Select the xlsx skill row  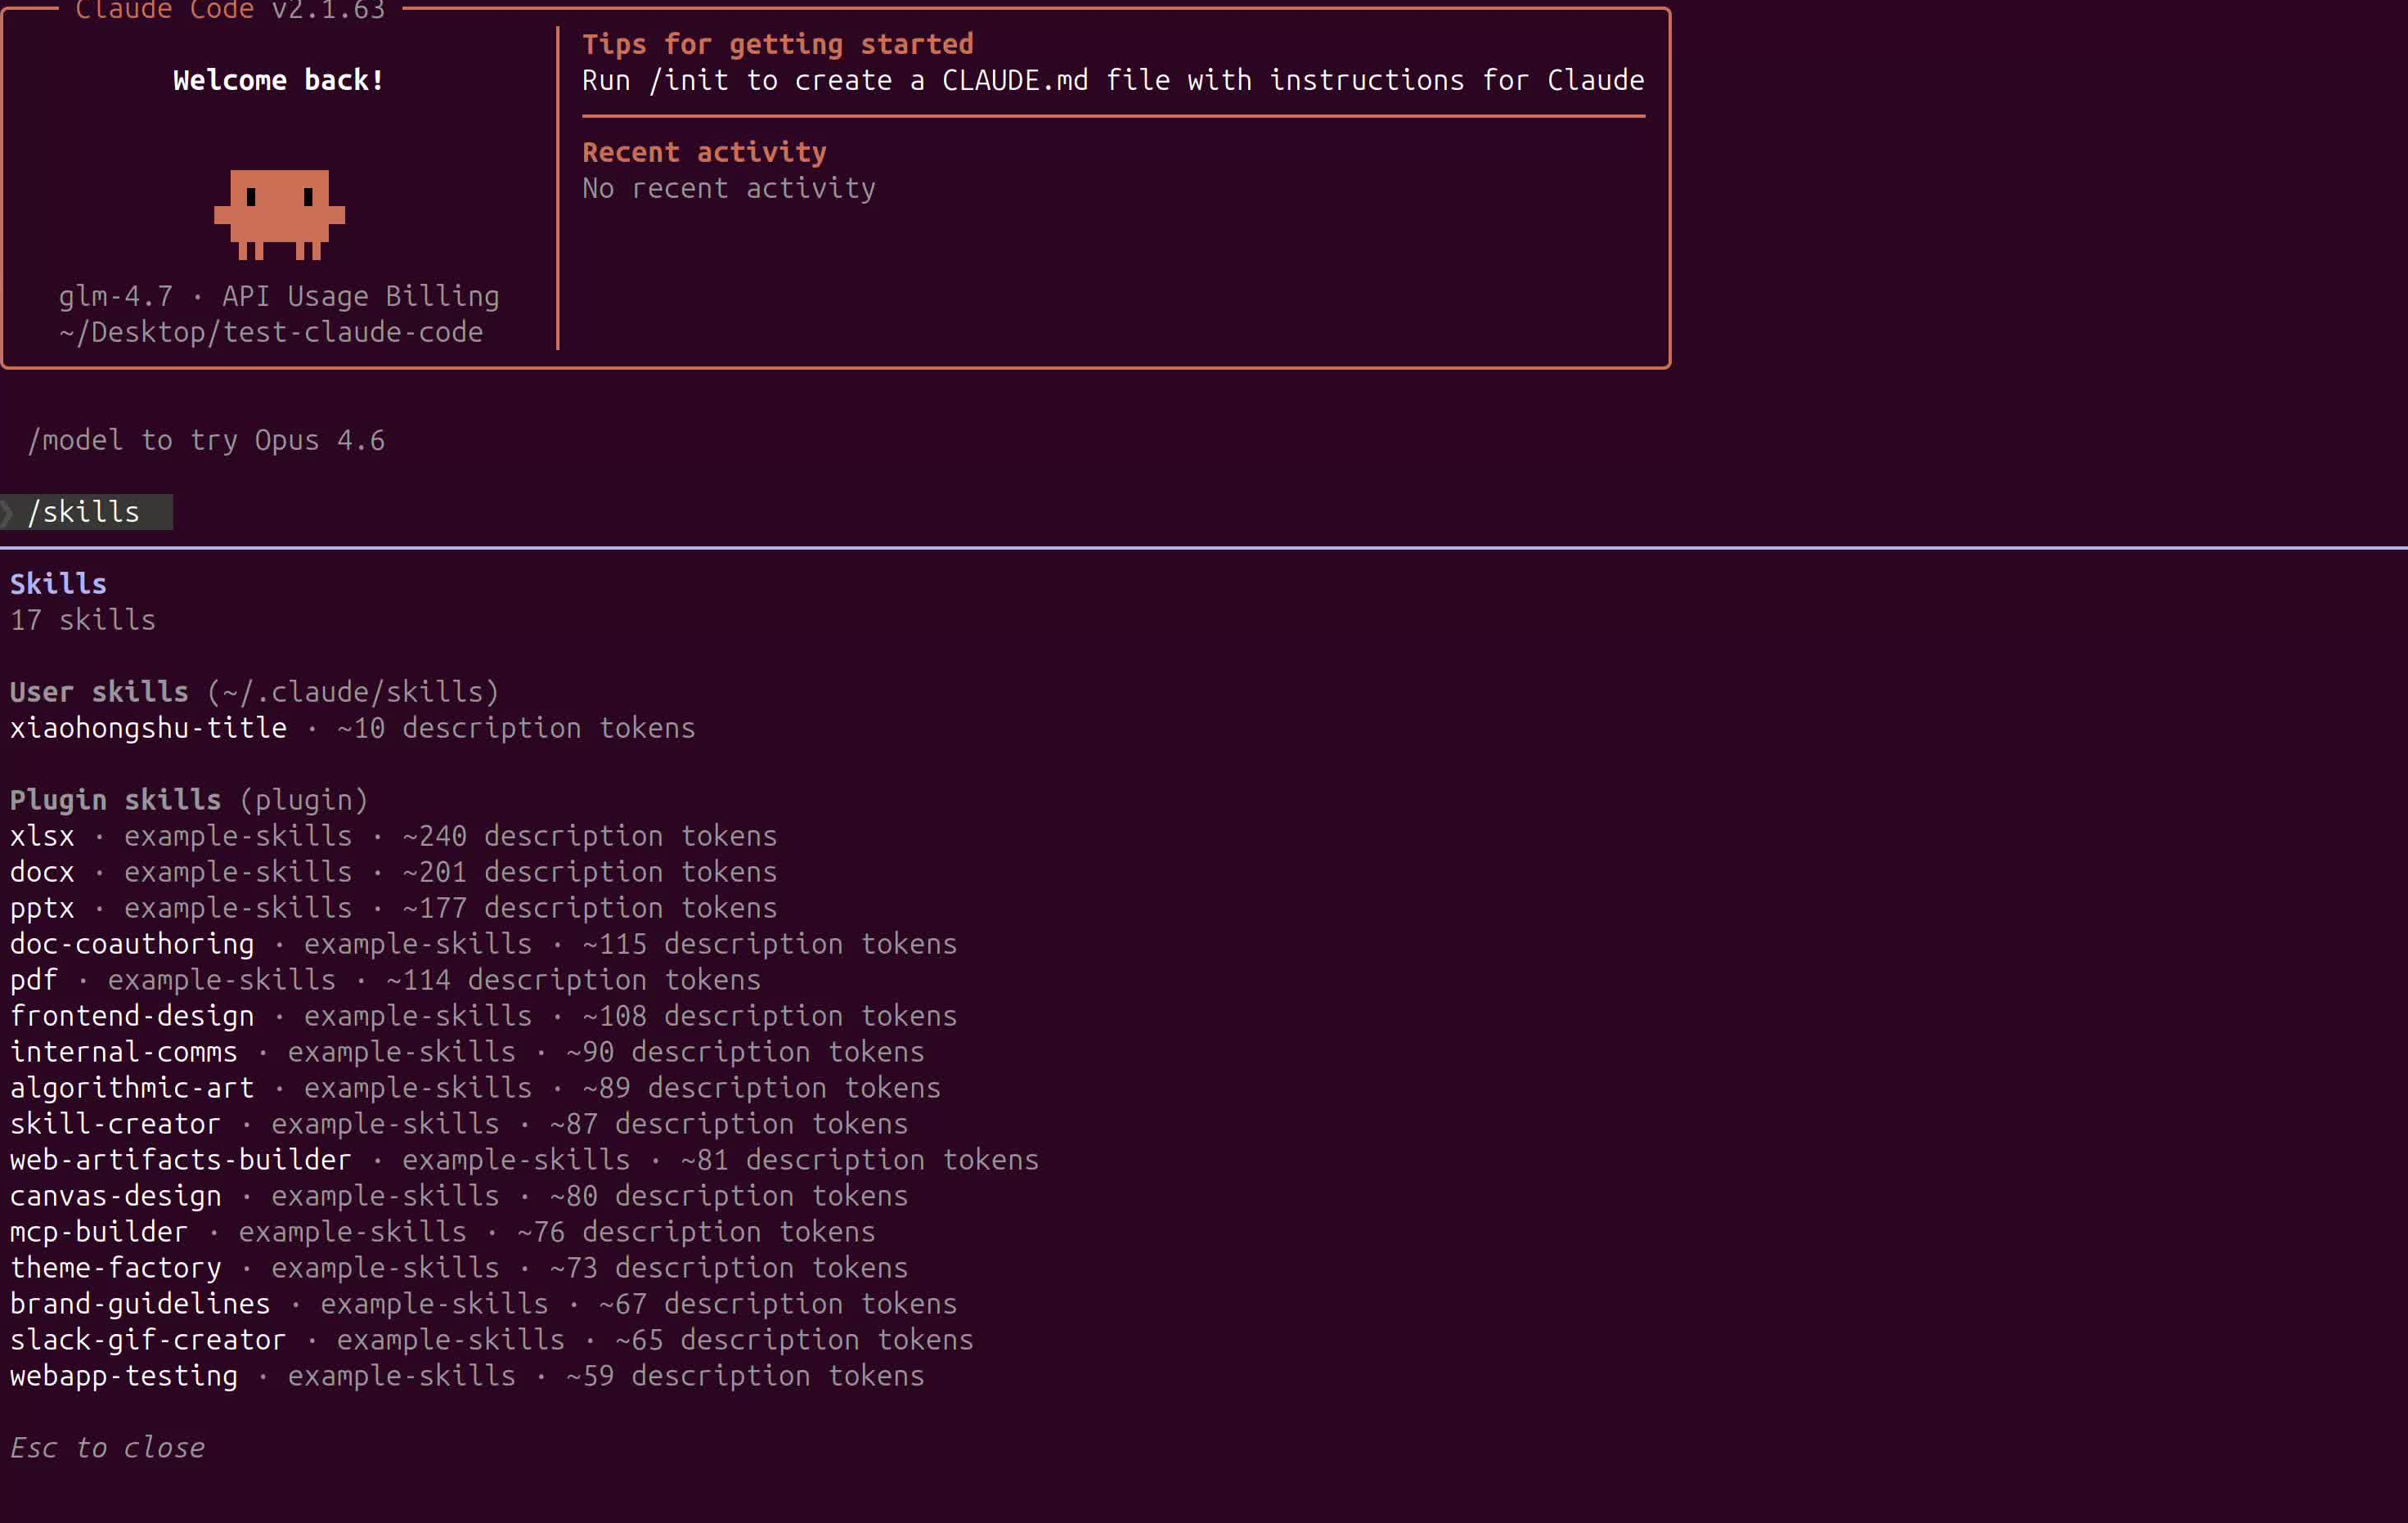click(x=394, y=836)
